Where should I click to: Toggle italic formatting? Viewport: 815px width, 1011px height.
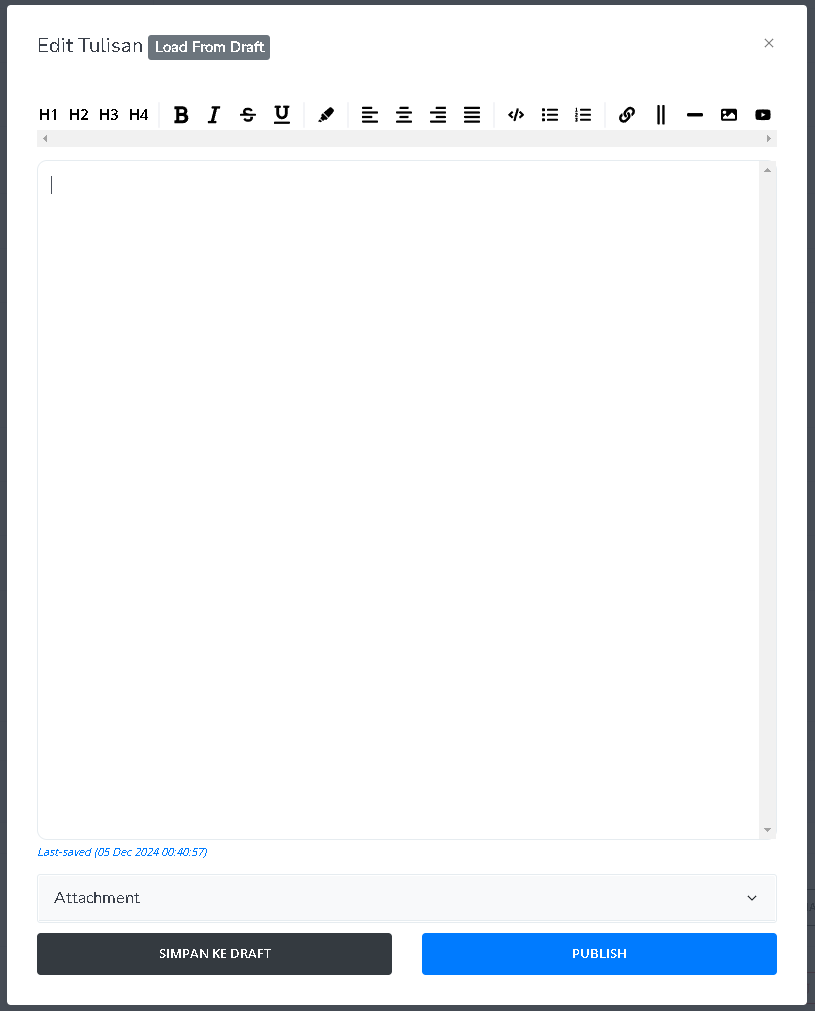[214, 115]
